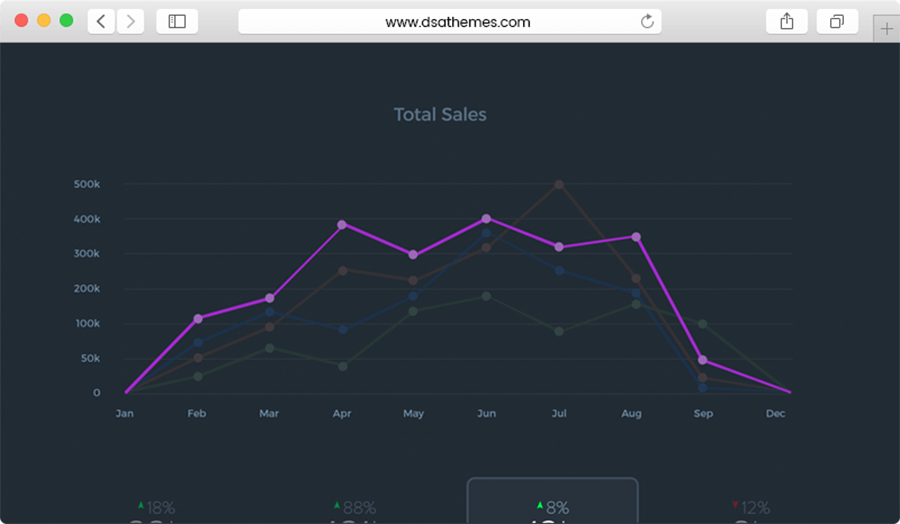
Task: Click the Total Sales chart title
Action: (x=440, y=115)
